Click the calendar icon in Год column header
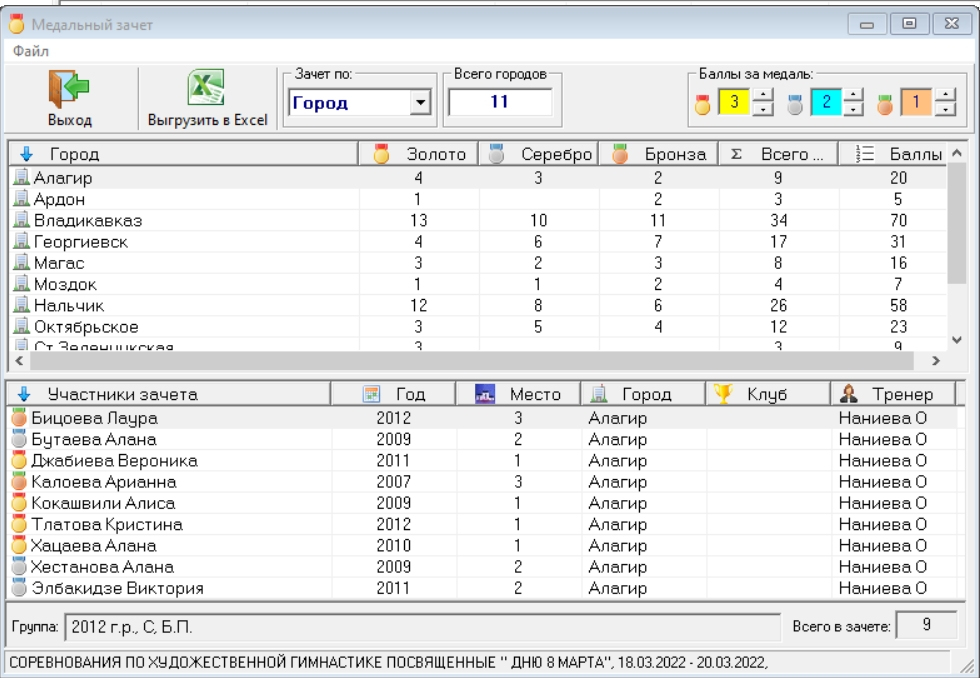Viewport: 980px width, 678px height. [372, 394]
